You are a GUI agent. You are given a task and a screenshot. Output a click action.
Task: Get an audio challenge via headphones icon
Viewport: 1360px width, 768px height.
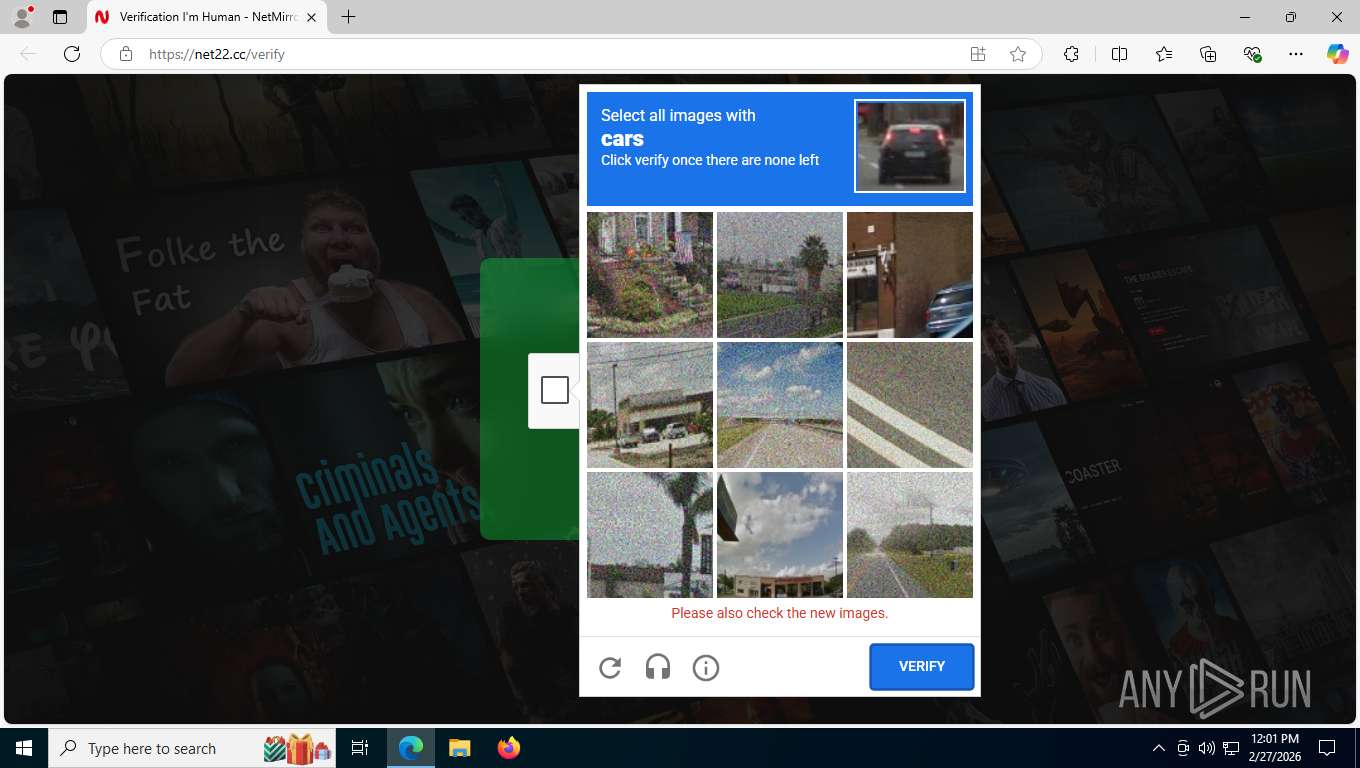tap(658, 667)
